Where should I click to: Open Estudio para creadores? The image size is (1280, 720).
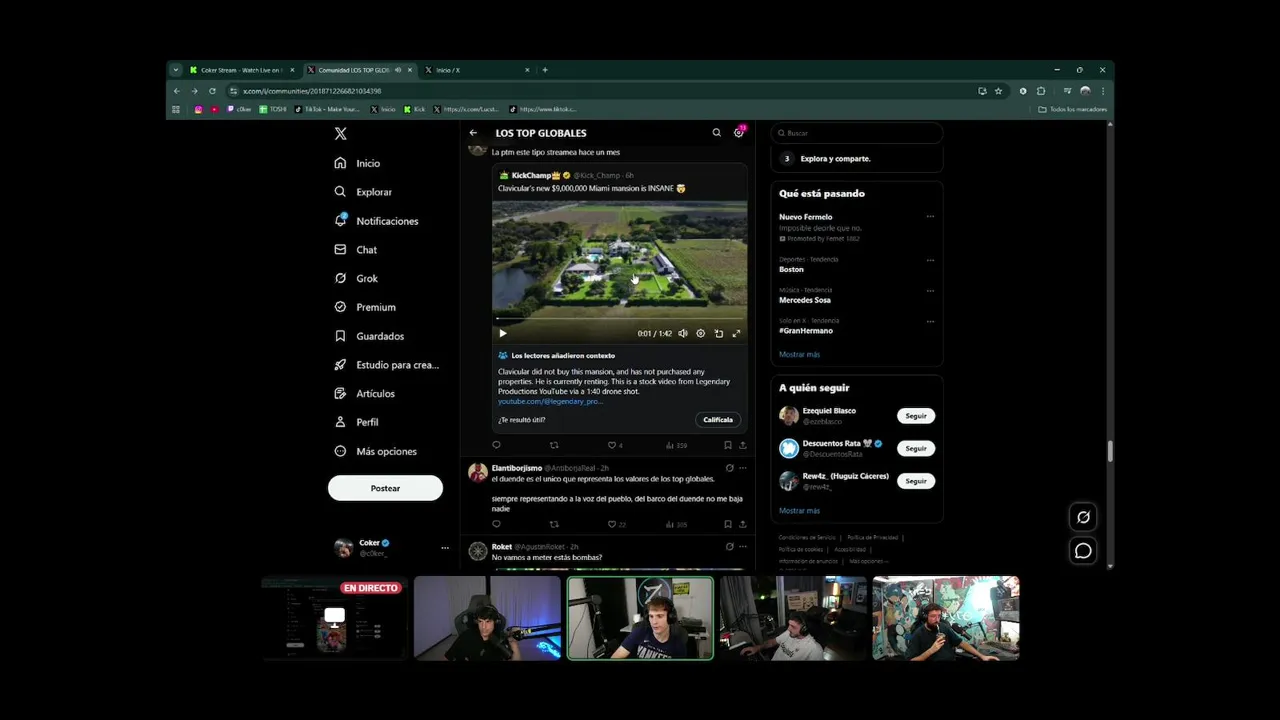point(387,365)
